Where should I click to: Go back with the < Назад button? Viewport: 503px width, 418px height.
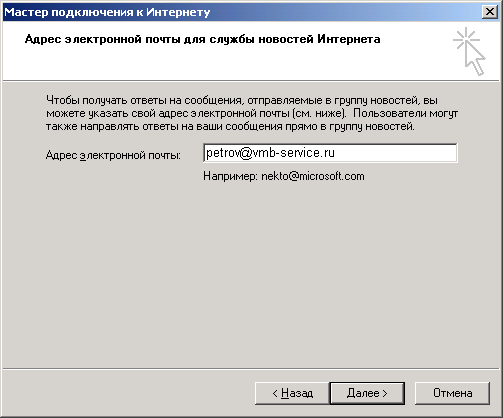(292, 393)
